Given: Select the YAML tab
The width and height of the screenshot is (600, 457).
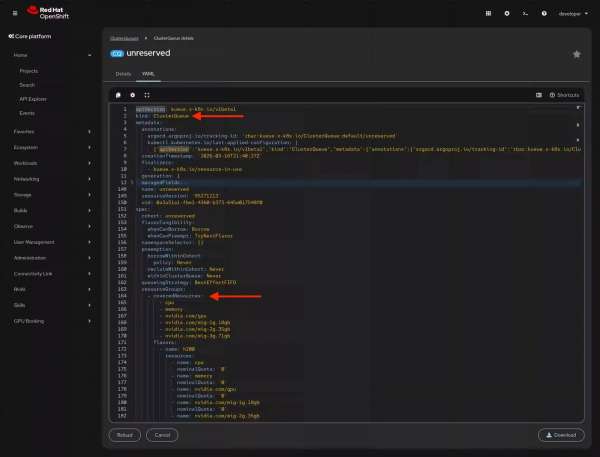Looking at the screenshot, I should (148, 74).
